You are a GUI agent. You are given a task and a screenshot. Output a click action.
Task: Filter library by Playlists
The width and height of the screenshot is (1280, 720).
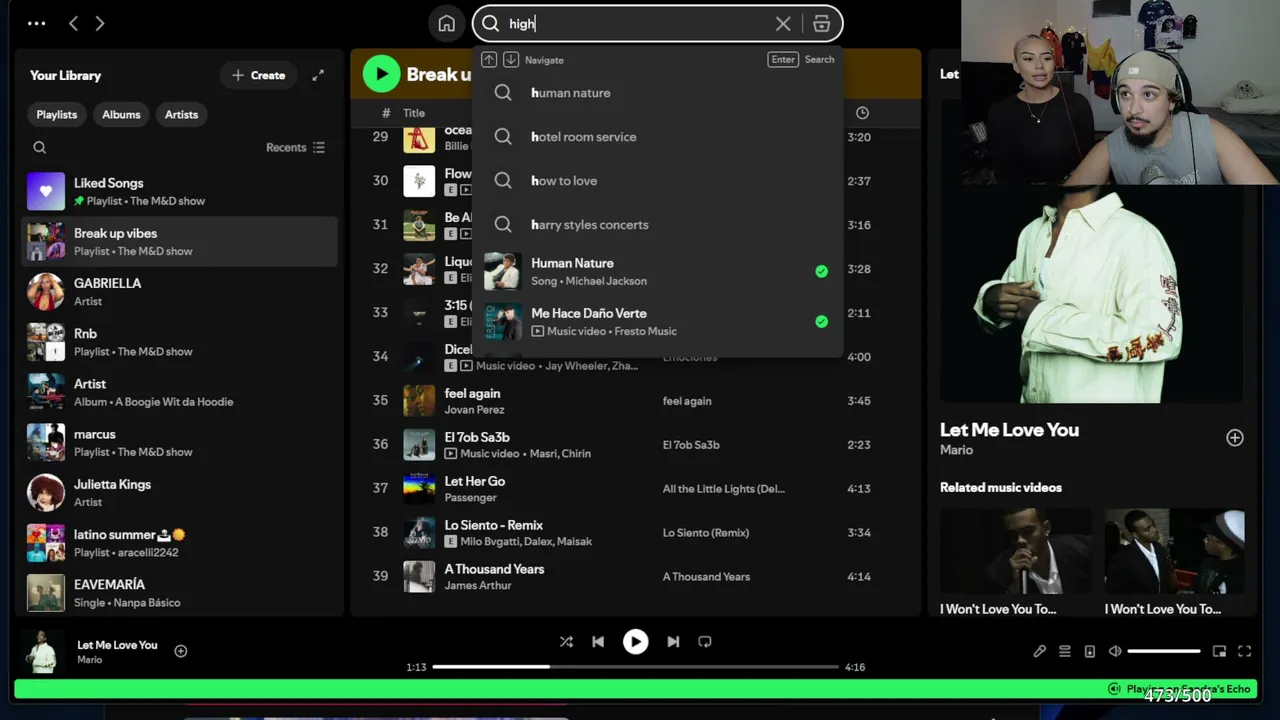coord(57,115)
